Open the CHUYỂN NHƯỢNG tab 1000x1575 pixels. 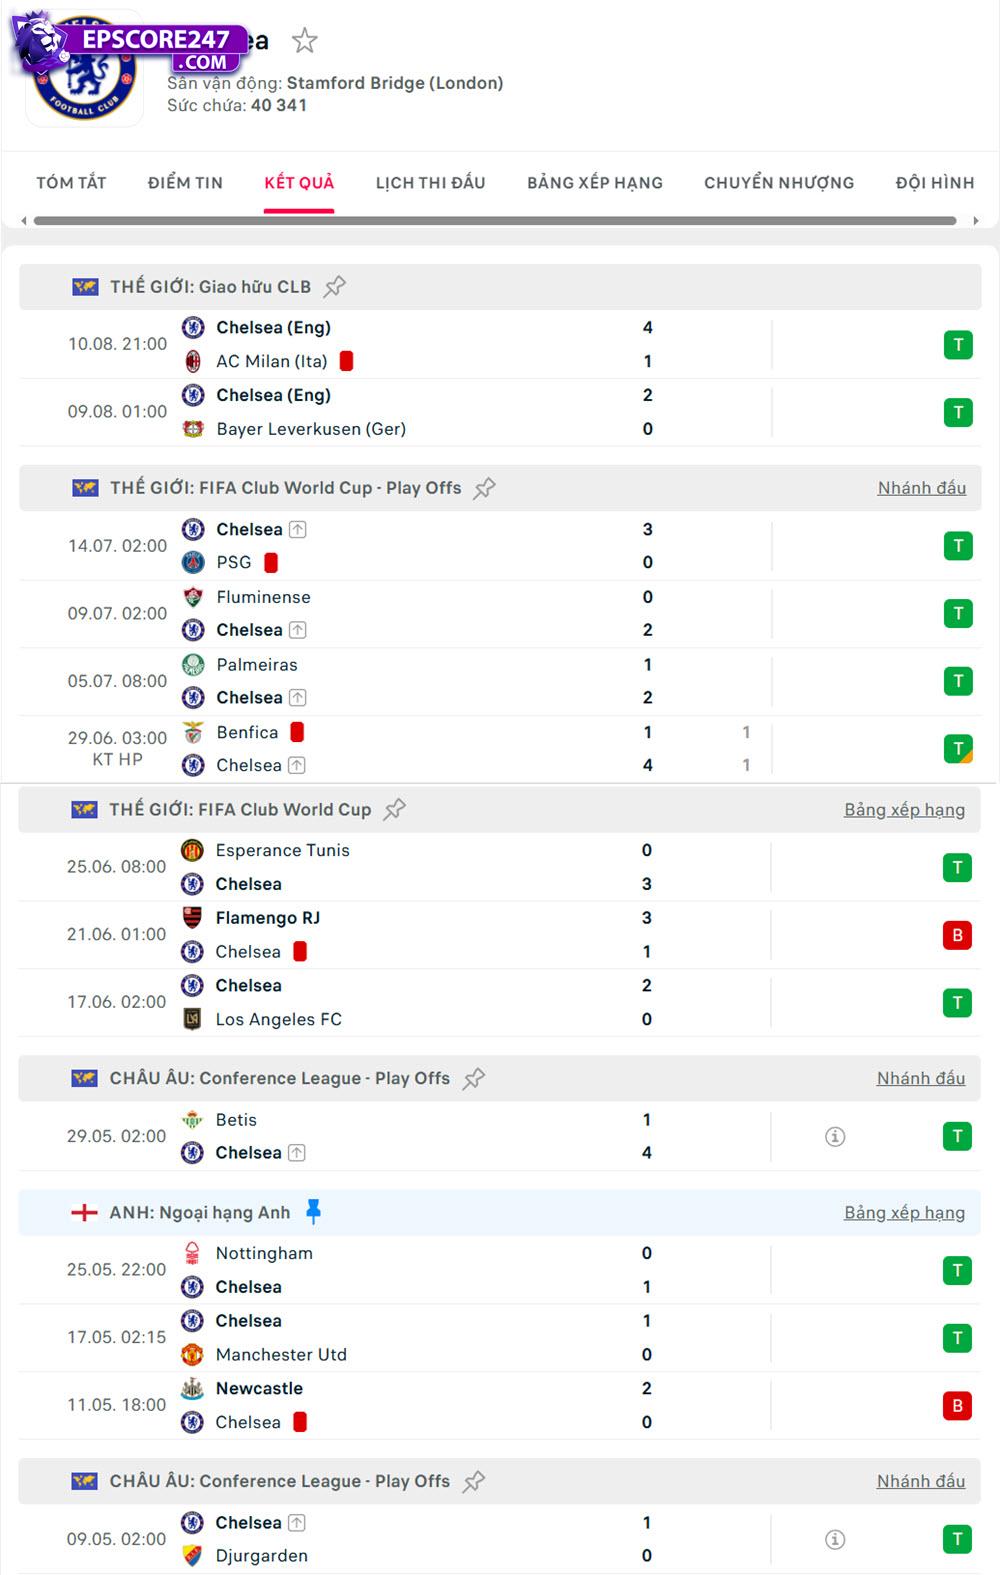click(x=779, y=182)
